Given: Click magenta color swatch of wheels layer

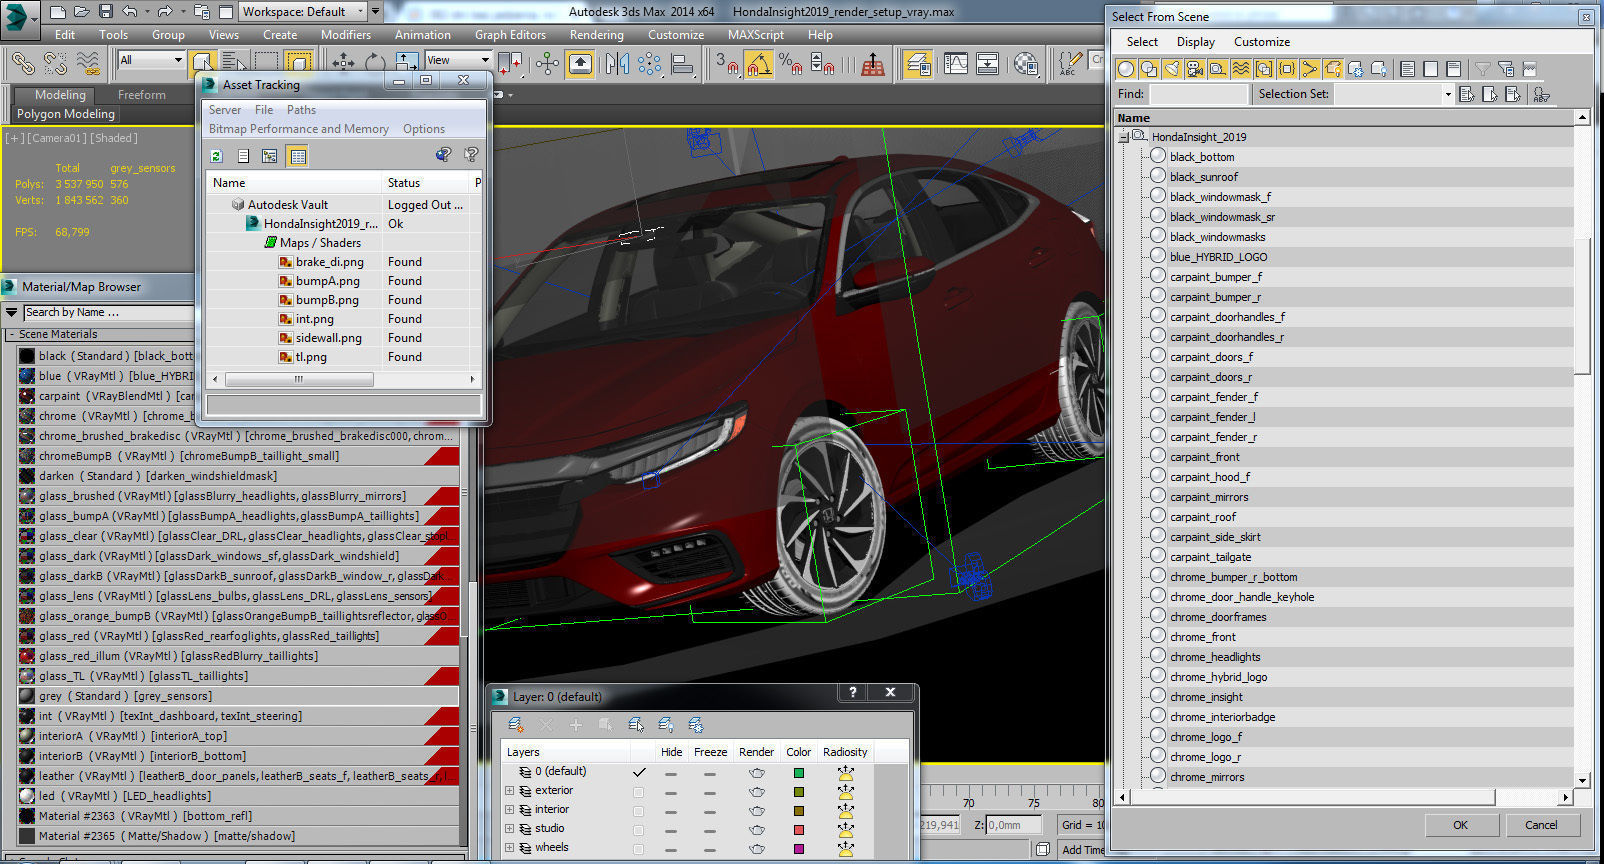Looking at the screenshot, I should 799,849.
